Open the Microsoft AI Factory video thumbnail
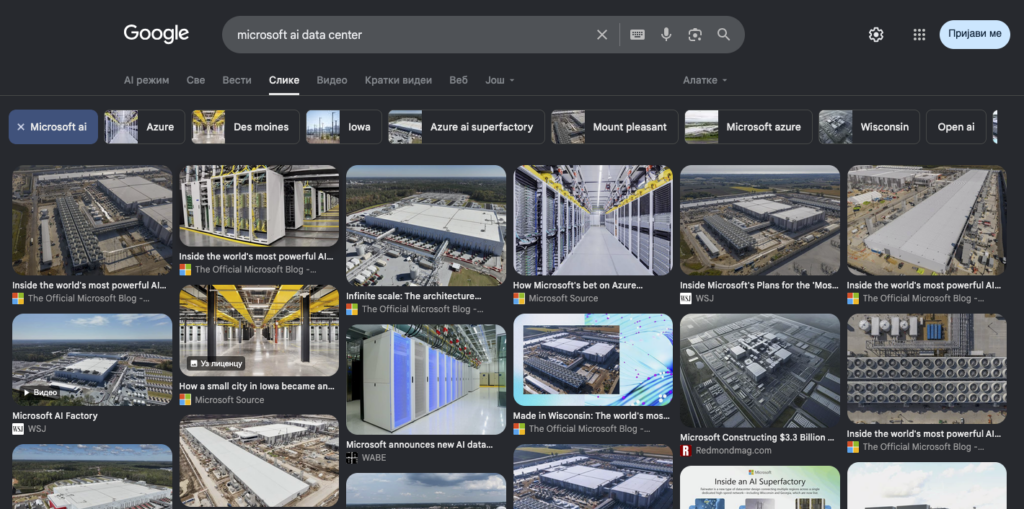The image size is (1024, 509). 92,359
